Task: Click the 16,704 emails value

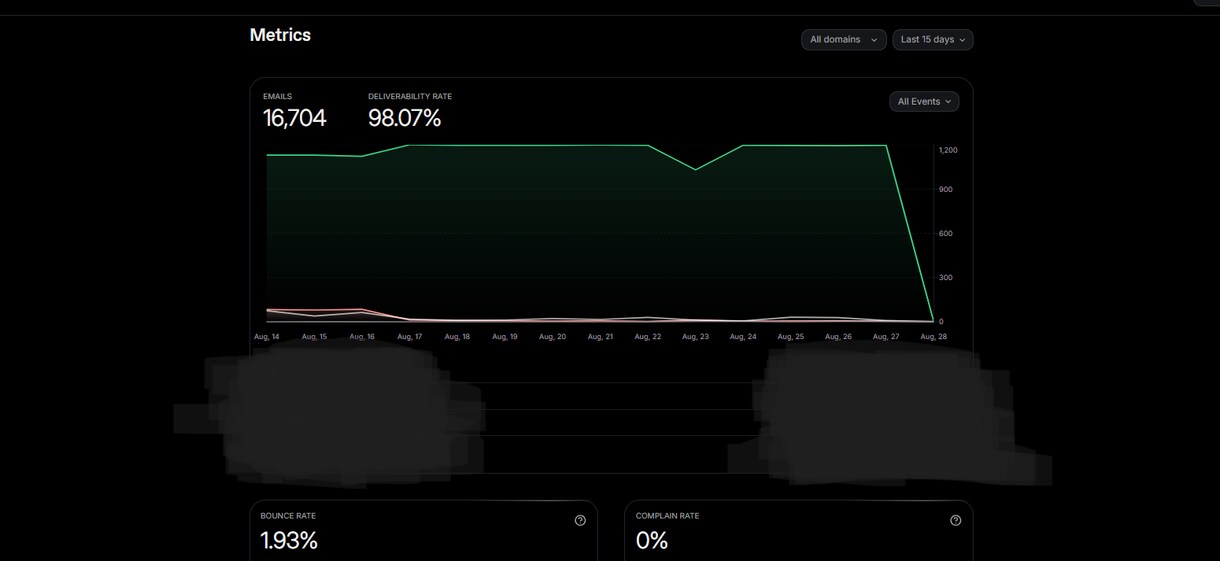Action: pyautogui.click(x=294, y=118)
